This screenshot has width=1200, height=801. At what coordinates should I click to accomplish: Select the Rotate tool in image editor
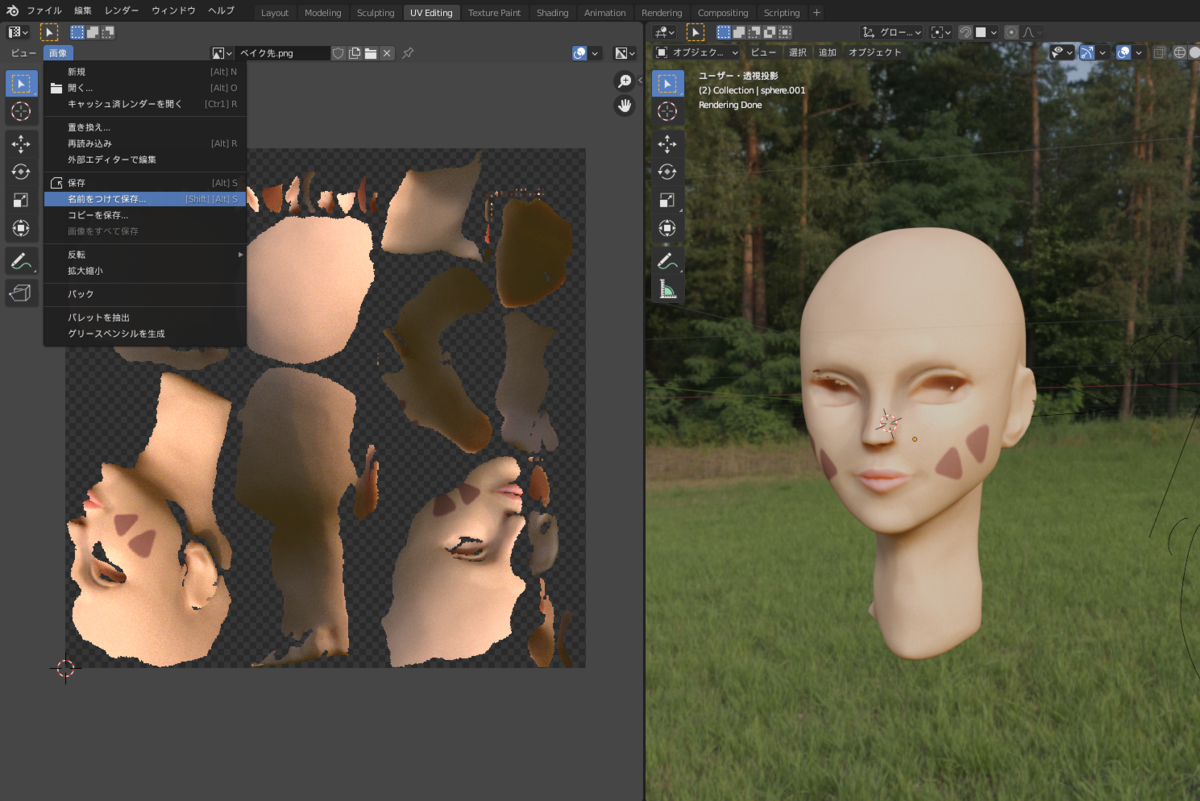[21, 172]
